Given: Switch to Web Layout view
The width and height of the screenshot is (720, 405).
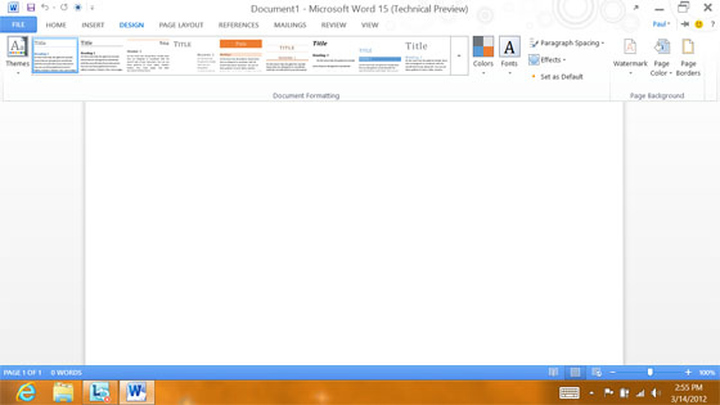Looking at the screenshot, I should [x=596, y=372].
